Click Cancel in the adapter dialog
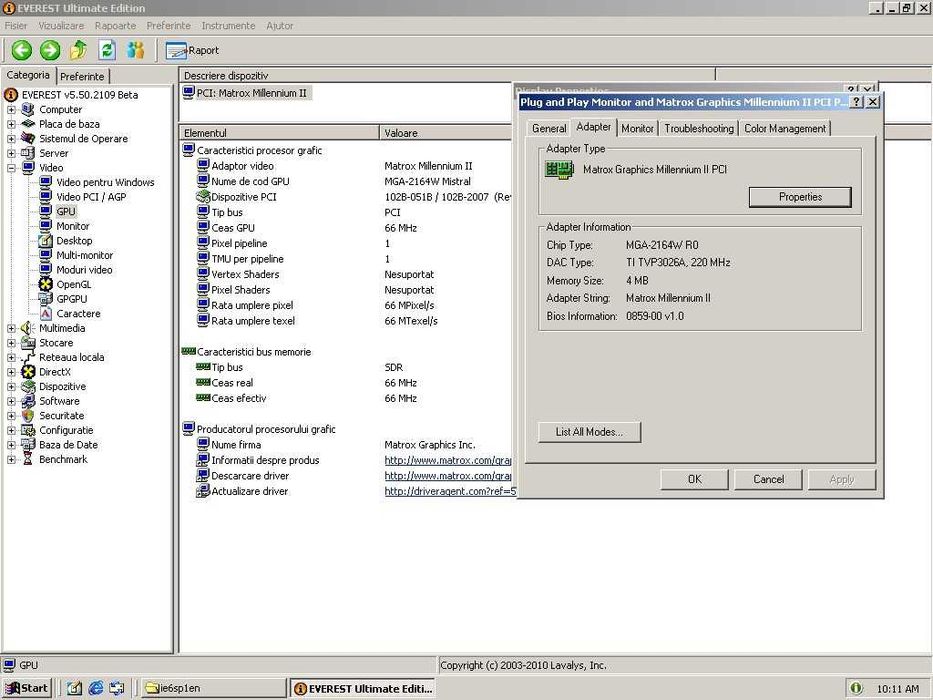933x700 pixels. 768,479
